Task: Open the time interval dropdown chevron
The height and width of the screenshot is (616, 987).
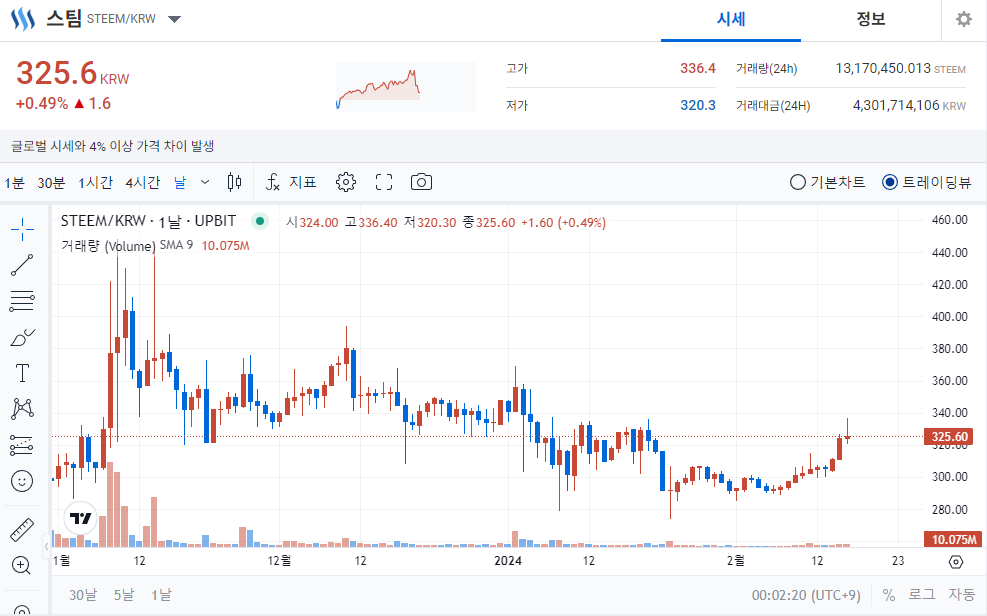Action: 205,182
